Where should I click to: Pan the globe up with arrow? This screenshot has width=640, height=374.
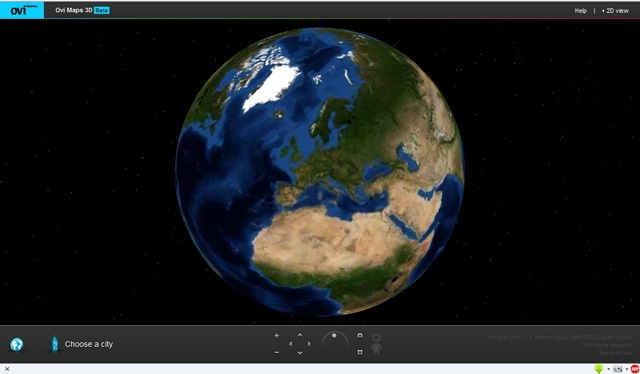[x=300, y=335]
